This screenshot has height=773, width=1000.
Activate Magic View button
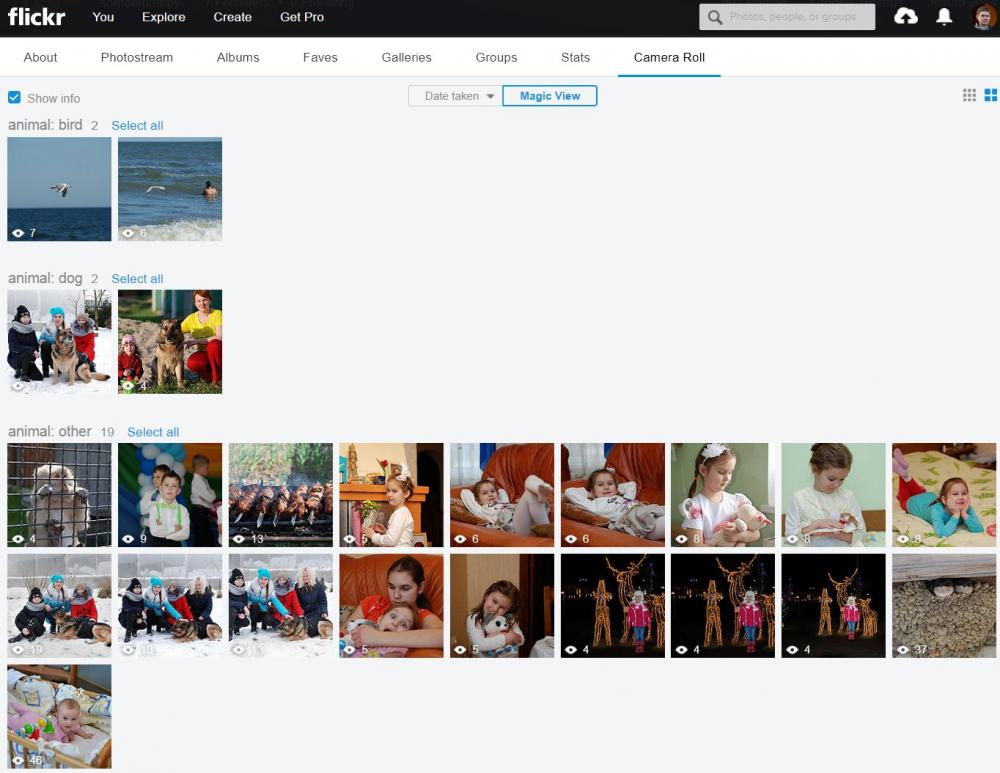click(x=550, y=96)
